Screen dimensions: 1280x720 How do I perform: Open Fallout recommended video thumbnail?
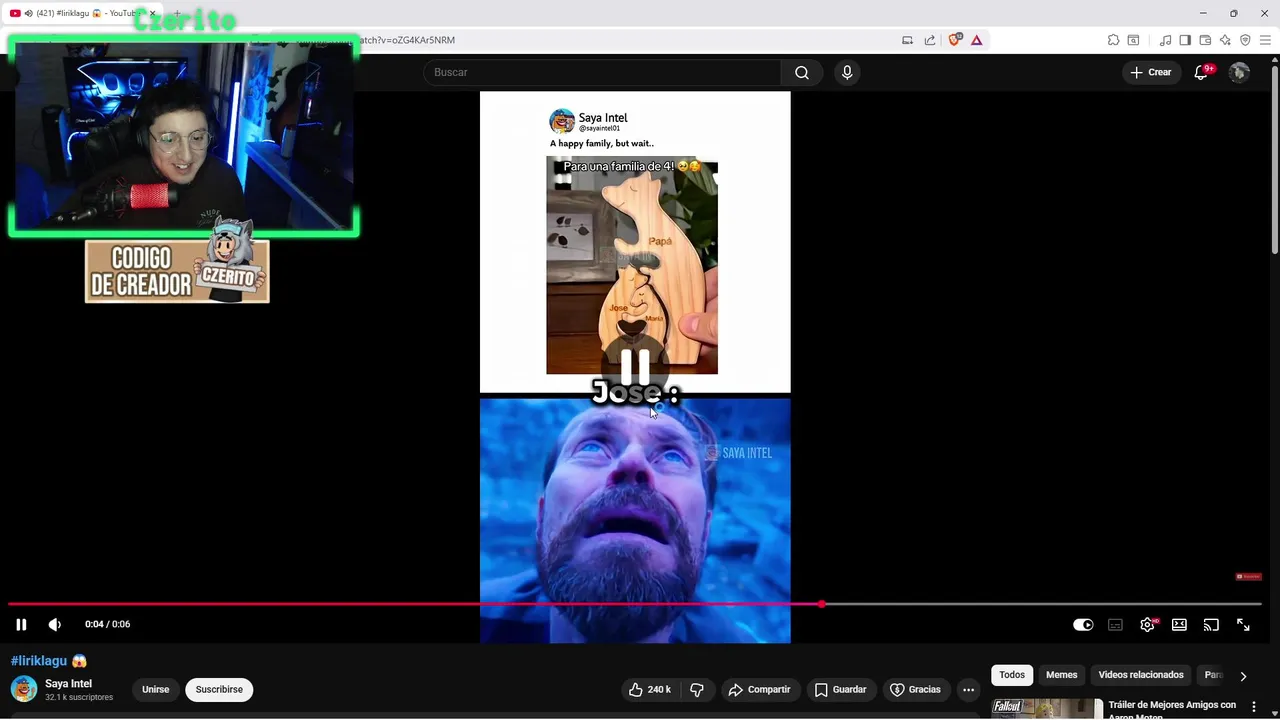pos(1047,708)
